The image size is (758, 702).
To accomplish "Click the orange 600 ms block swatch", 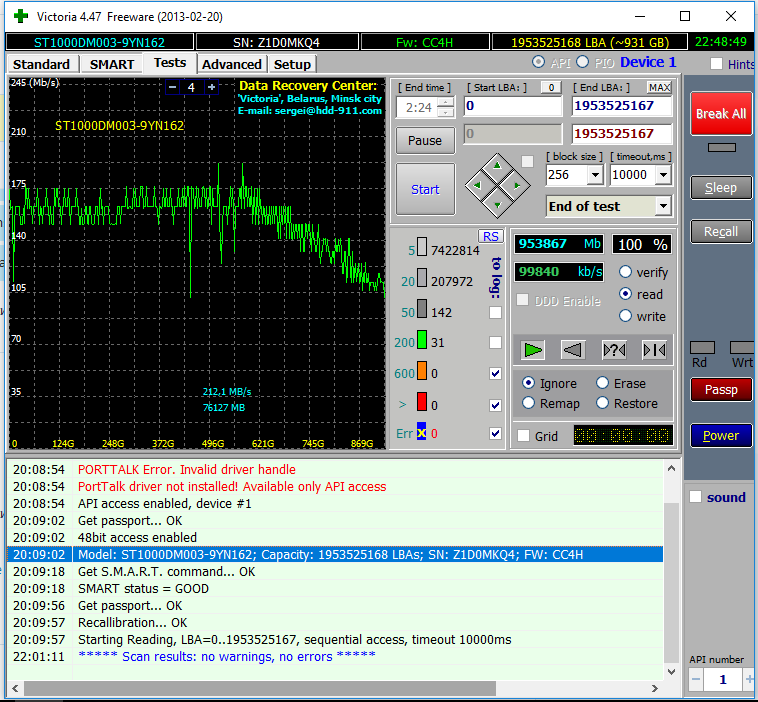I will point(422,370).
